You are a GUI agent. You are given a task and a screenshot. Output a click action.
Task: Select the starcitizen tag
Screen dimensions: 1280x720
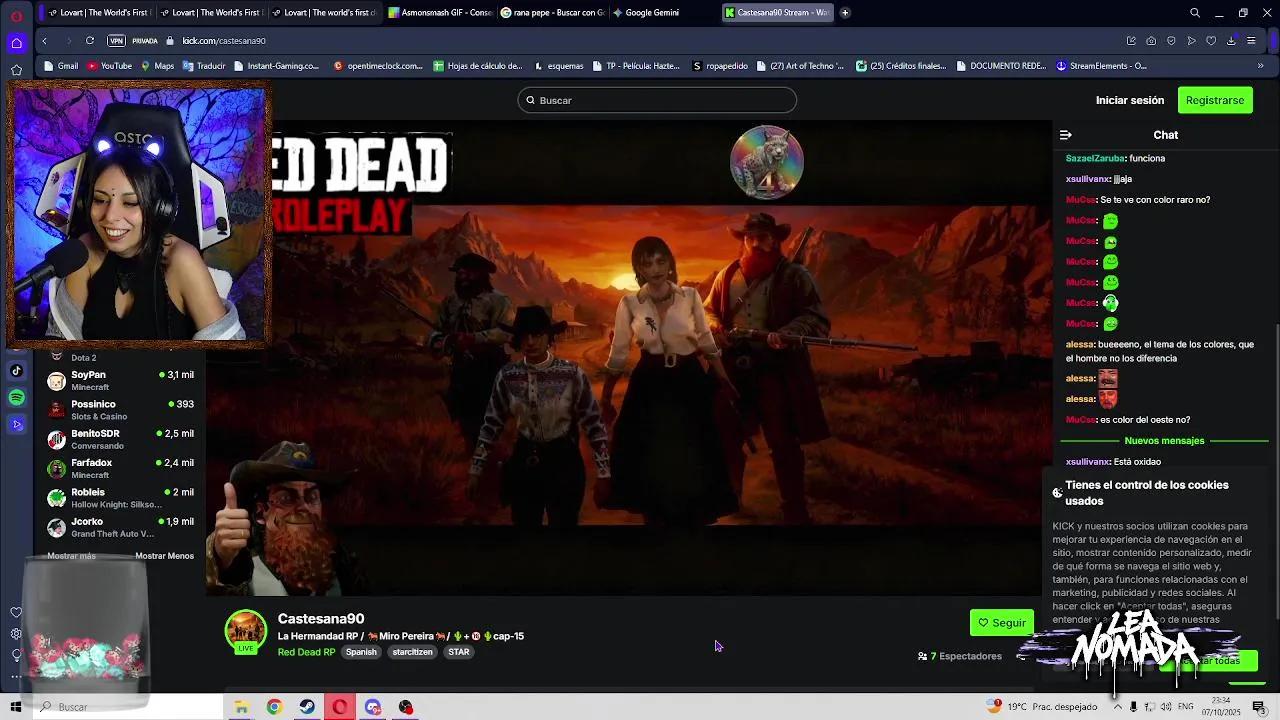tap(412, 652)
